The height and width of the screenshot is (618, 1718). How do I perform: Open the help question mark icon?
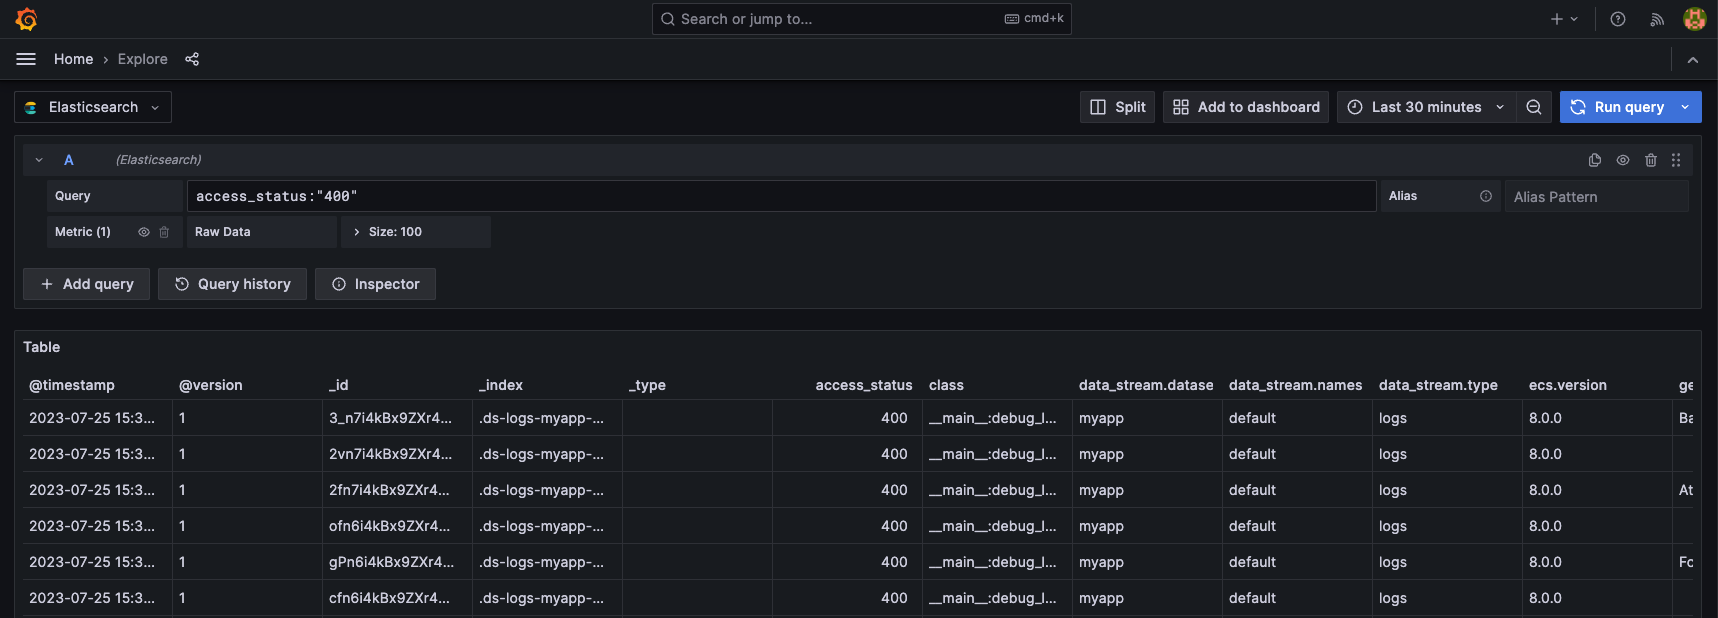click(1617, 19)
